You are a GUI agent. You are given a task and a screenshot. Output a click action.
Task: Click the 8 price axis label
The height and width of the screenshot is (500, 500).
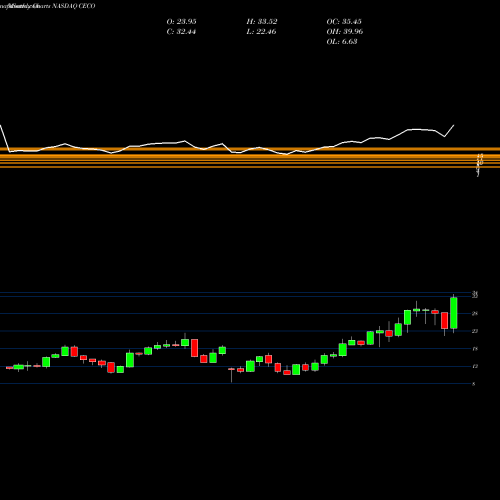tap(474, 384)
